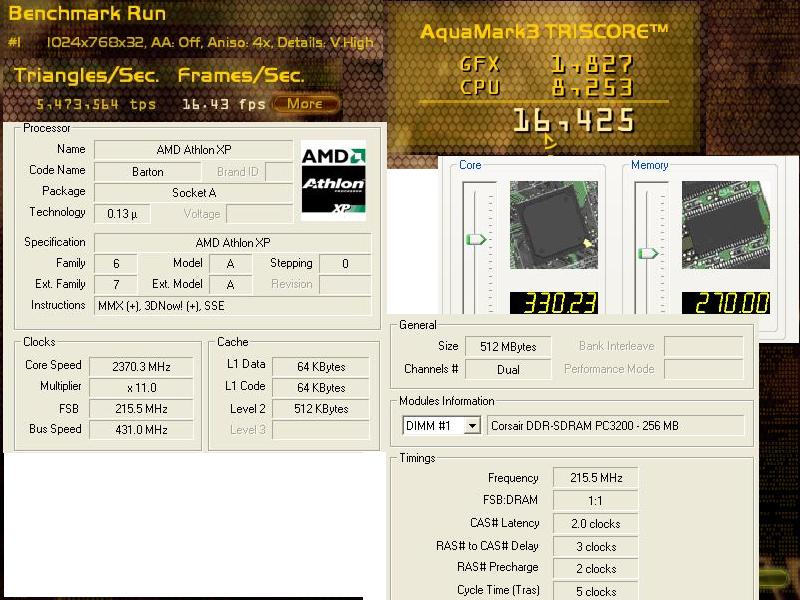Viewport: 800px width, 600px height.
Task: Click the 5,473,564 tps triangles value
Action: coord(96,105)
